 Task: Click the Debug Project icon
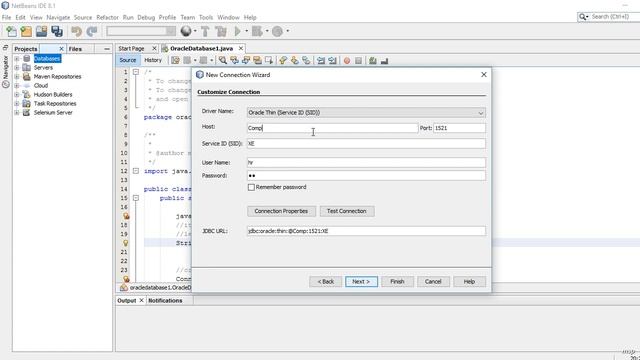point(257,31)
